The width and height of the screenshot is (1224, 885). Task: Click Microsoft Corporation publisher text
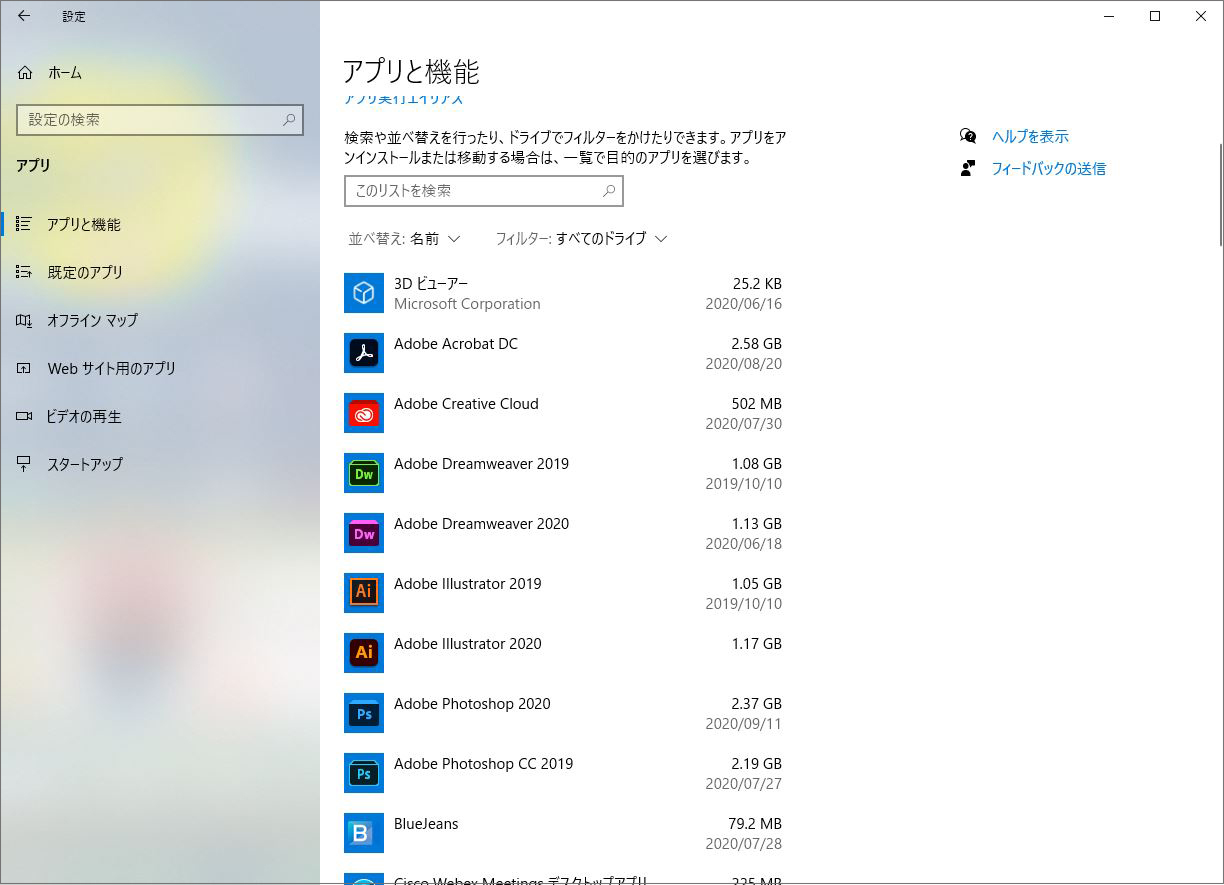(467, 304)
